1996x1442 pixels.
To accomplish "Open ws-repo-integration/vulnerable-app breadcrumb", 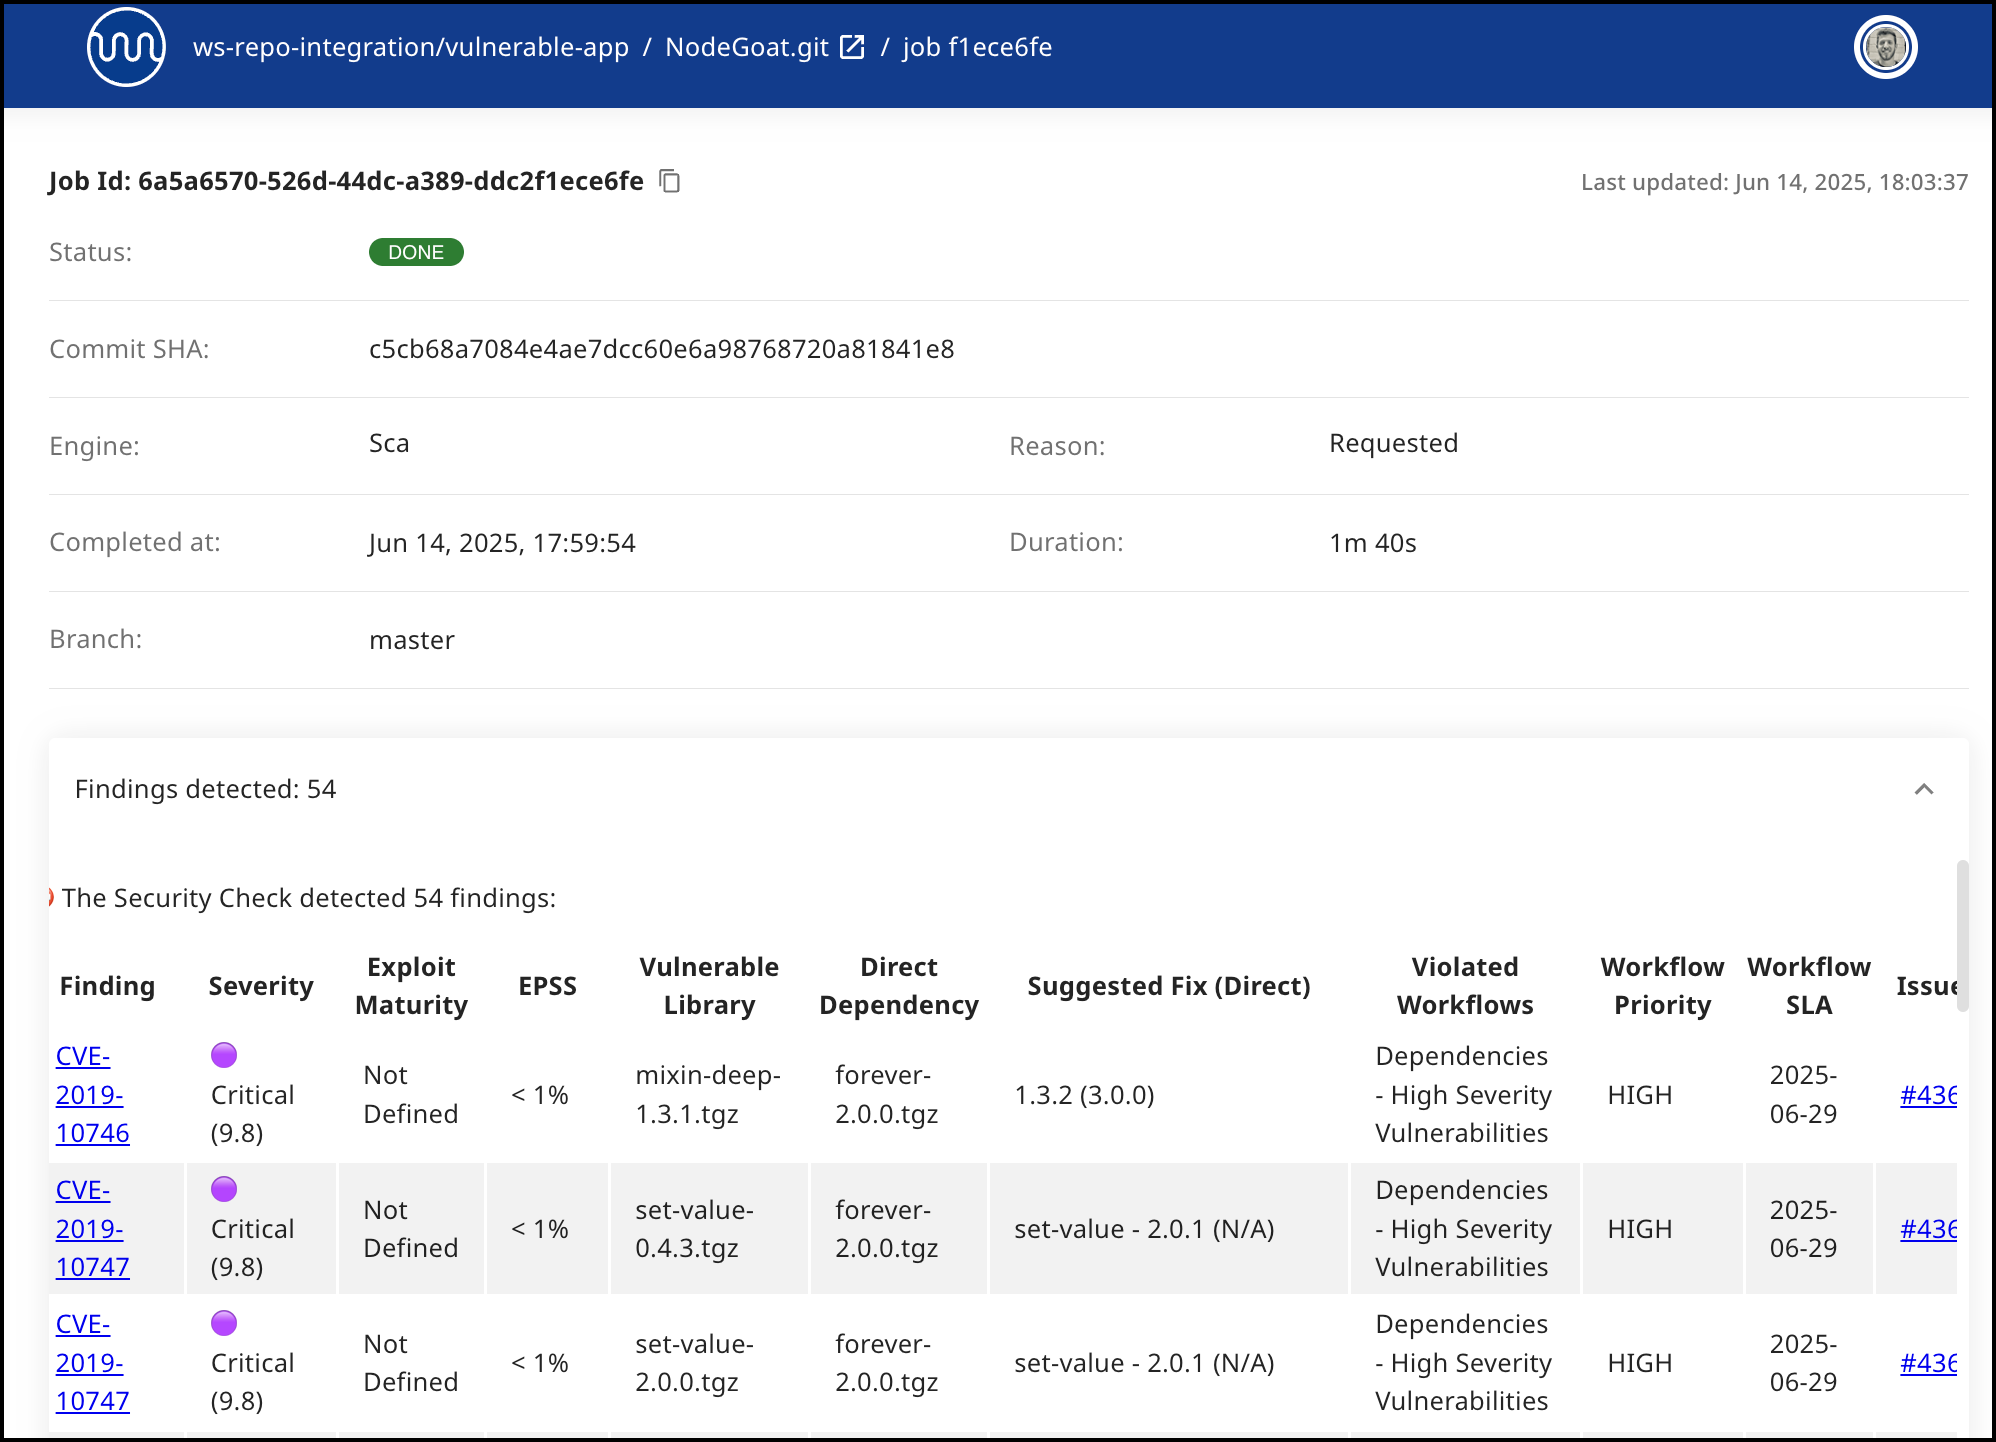I will [x=410, y=47].
